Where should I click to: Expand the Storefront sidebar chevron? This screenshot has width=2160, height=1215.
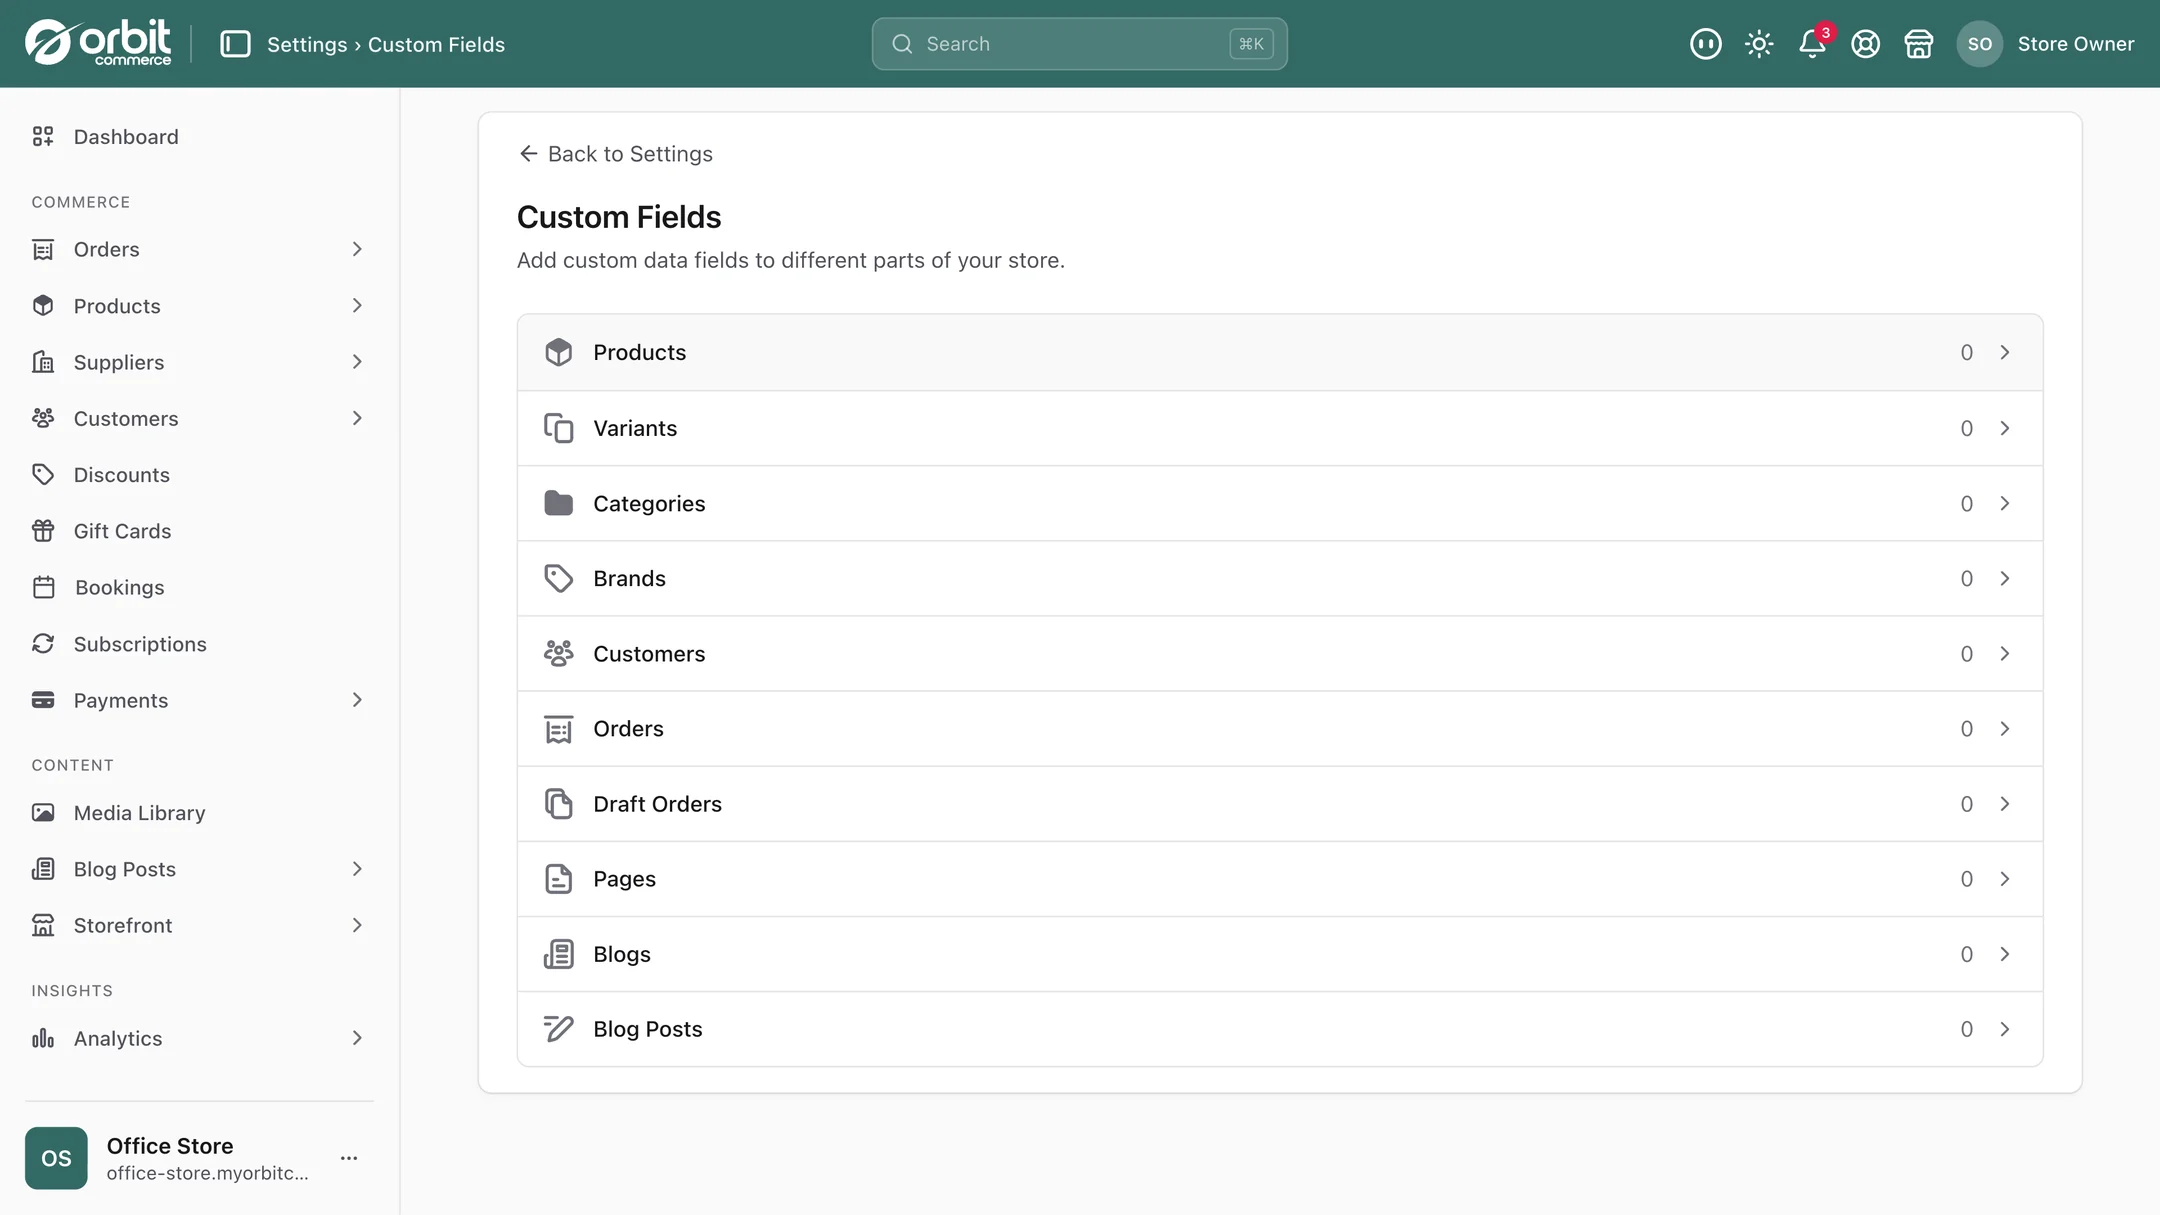point(357,925)
